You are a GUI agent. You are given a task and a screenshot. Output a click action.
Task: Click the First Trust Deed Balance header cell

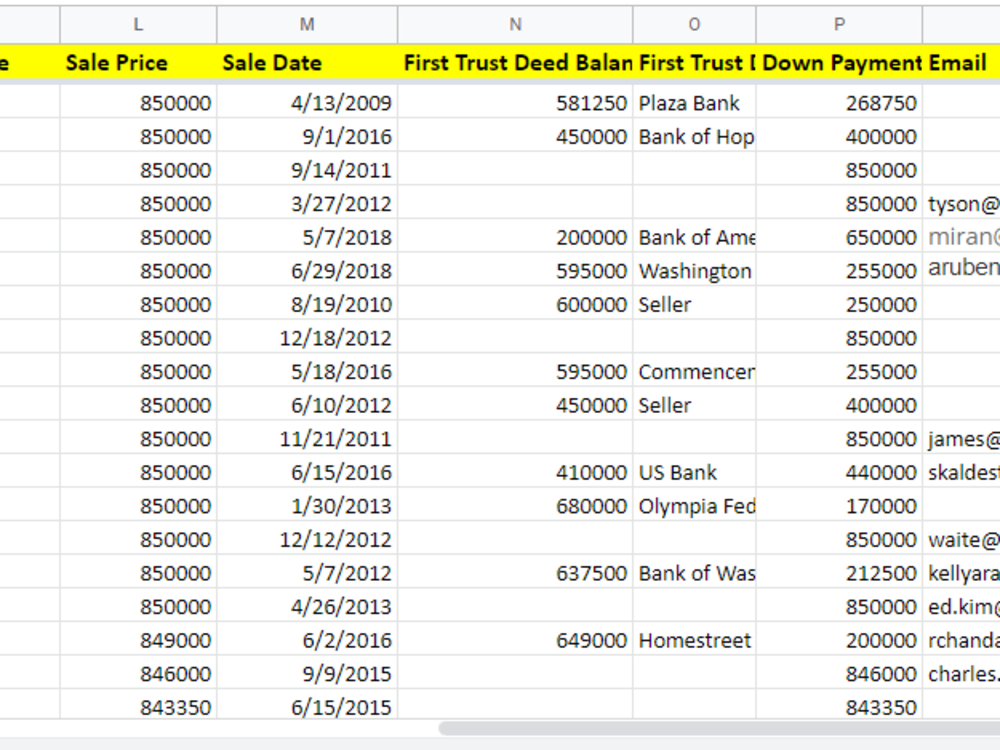(515, 62)
